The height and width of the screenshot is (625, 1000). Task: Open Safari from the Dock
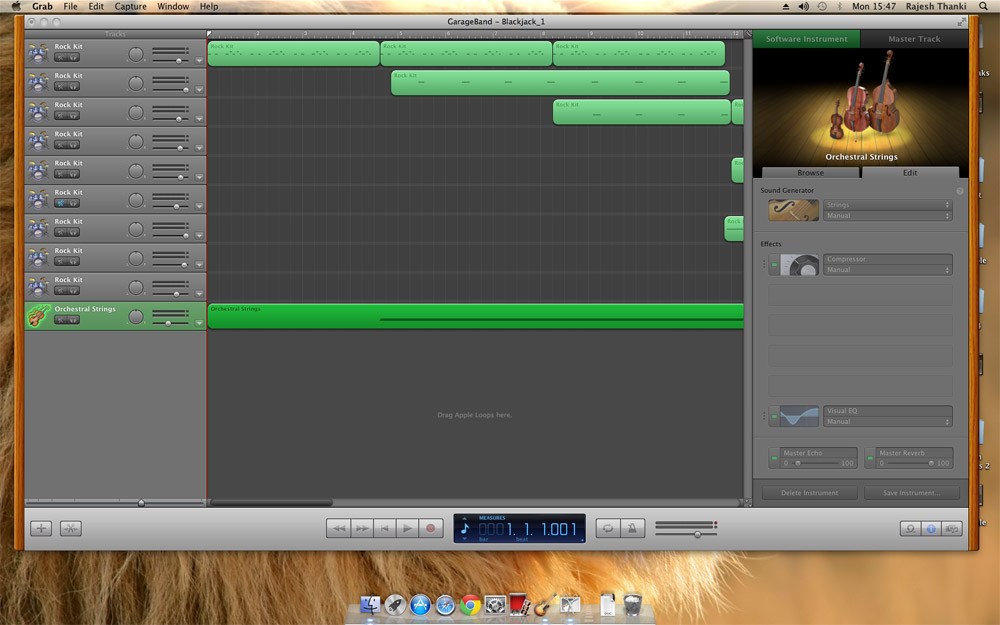[x=445, y=605]
